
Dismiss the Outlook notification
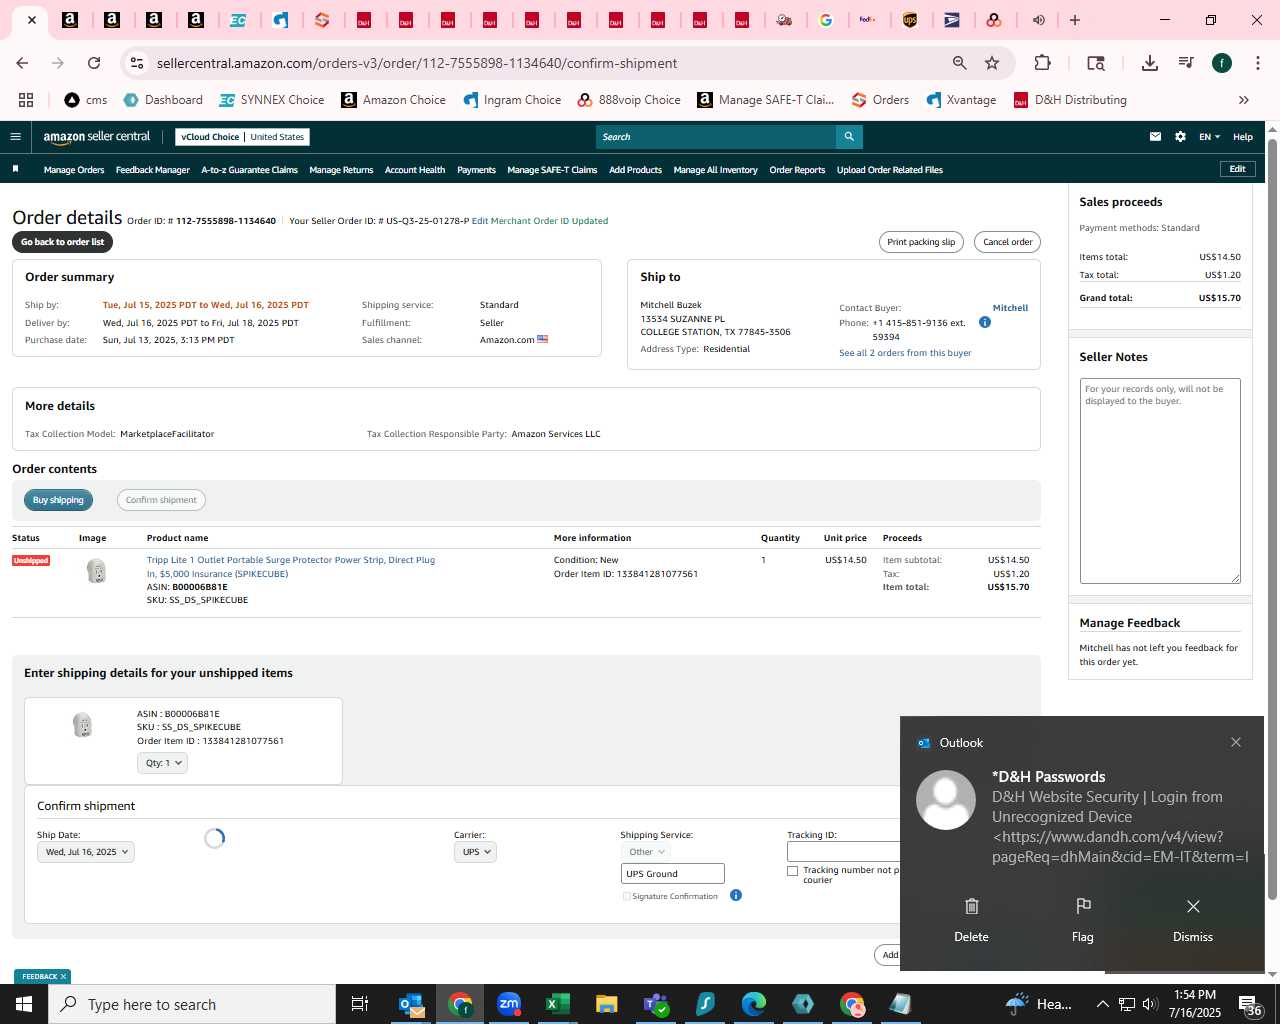pyautogui.click(x=1193, y=919)
